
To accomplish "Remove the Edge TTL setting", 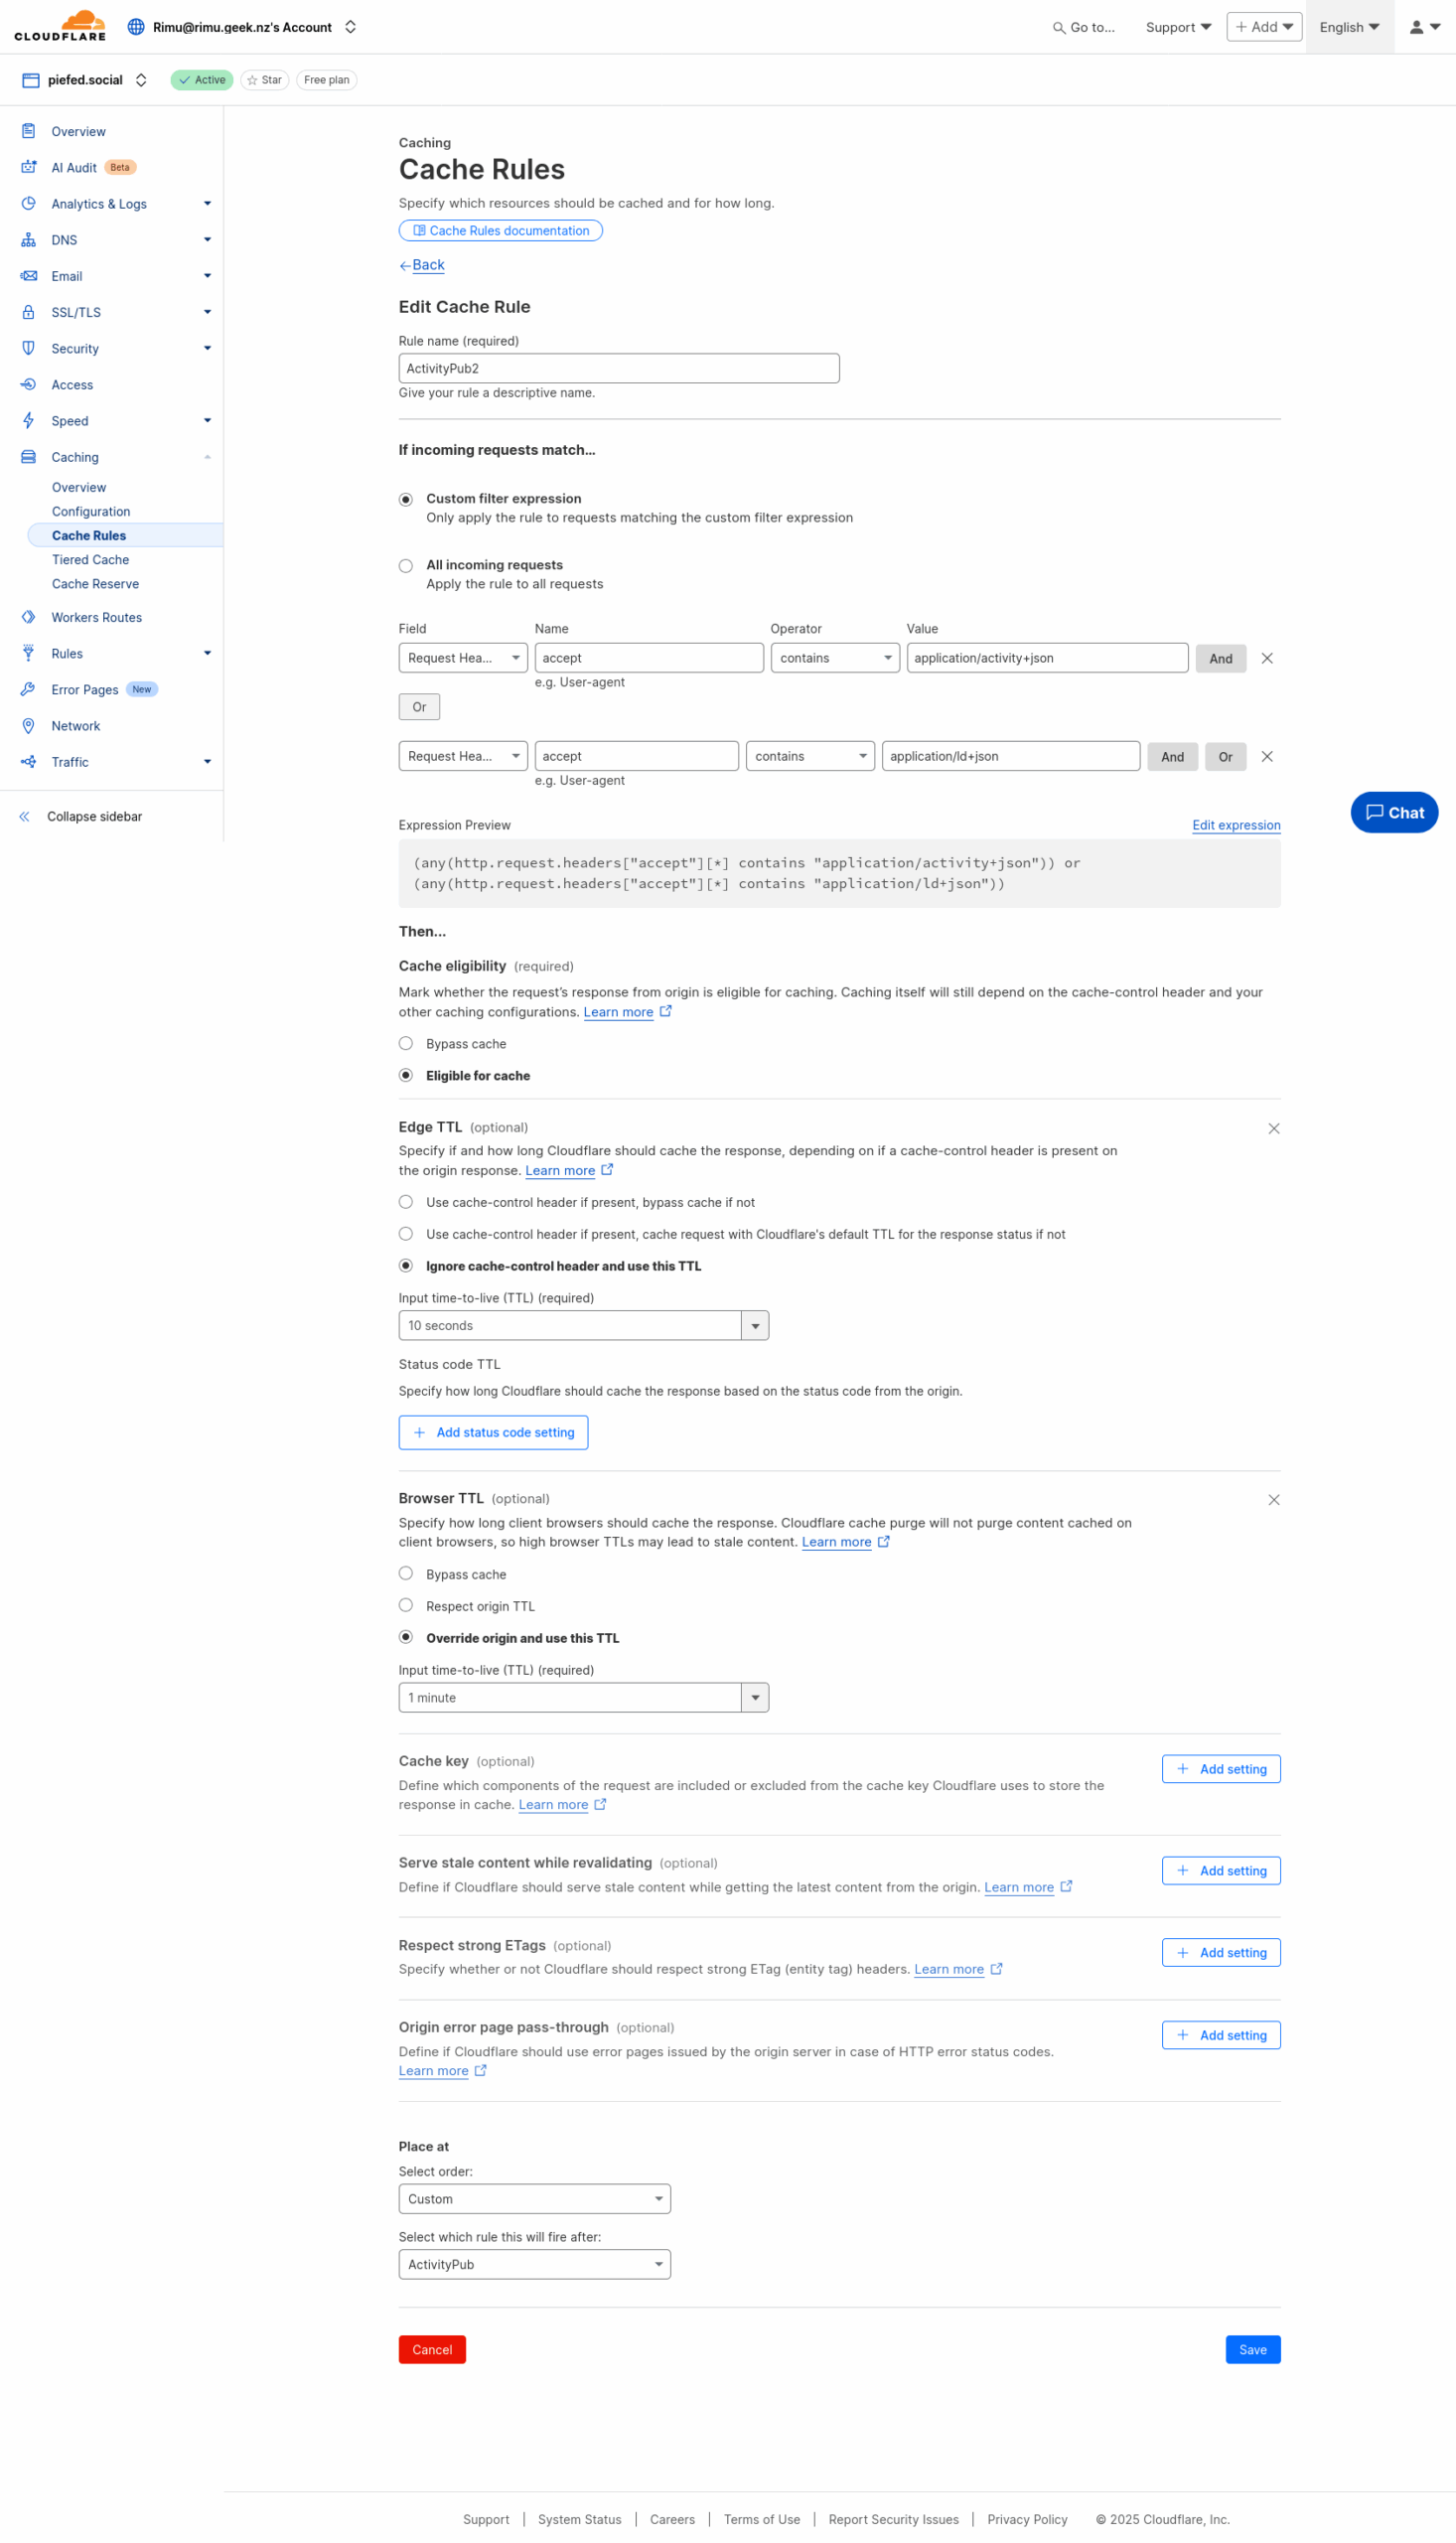I will point(1274,1128).
